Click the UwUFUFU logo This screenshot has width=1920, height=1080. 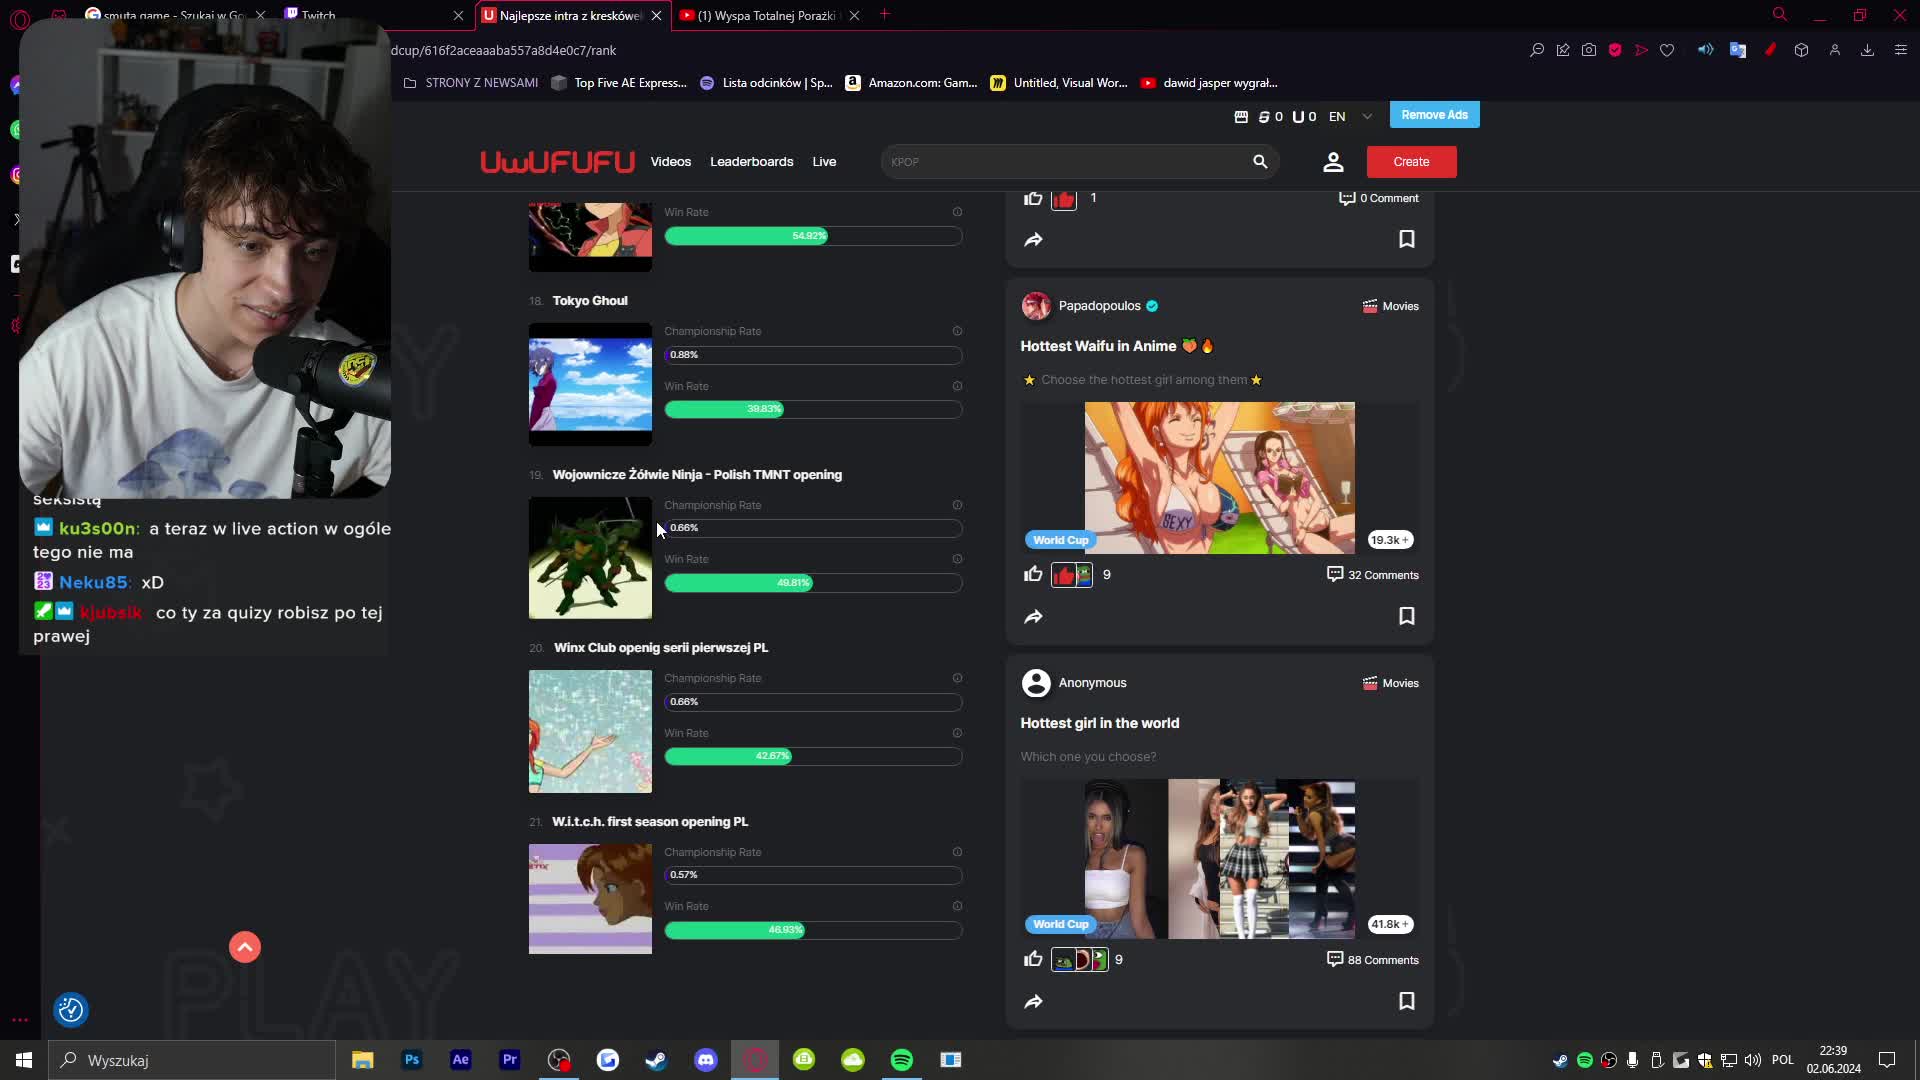pyautogui.click(x=558, y=162)
